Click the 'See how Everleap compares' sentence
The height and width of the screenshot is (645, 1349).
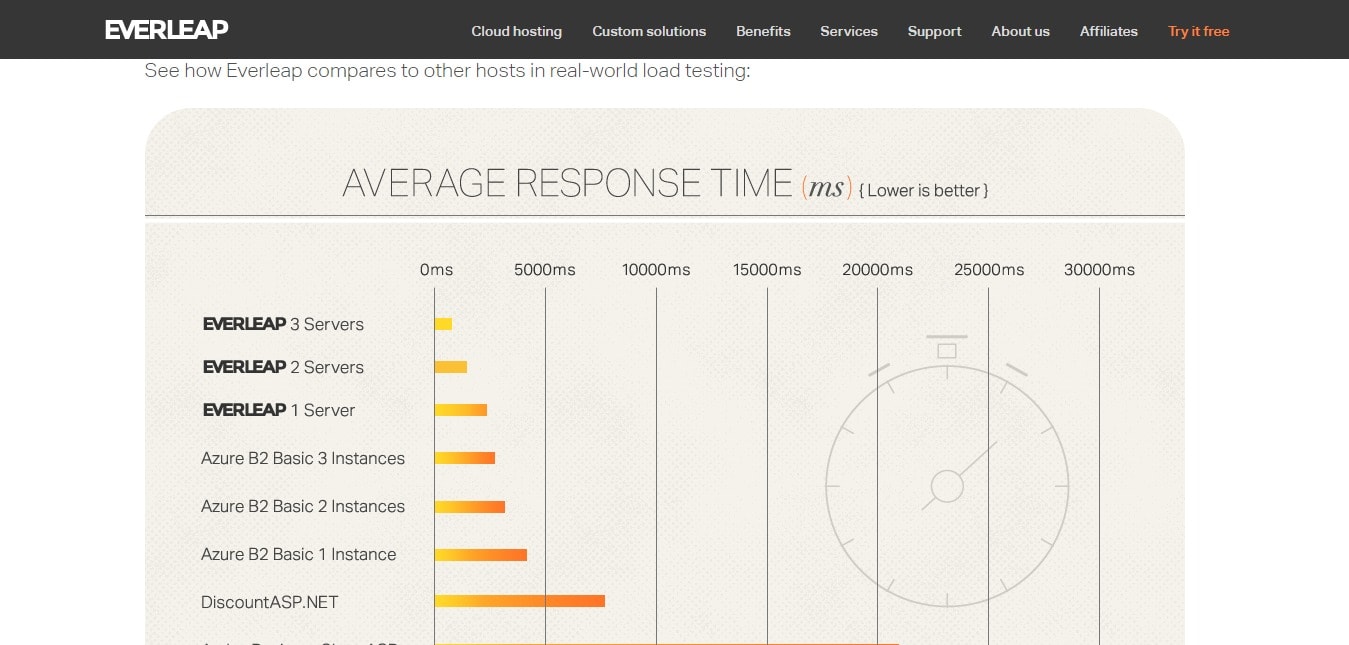(447, 71)
